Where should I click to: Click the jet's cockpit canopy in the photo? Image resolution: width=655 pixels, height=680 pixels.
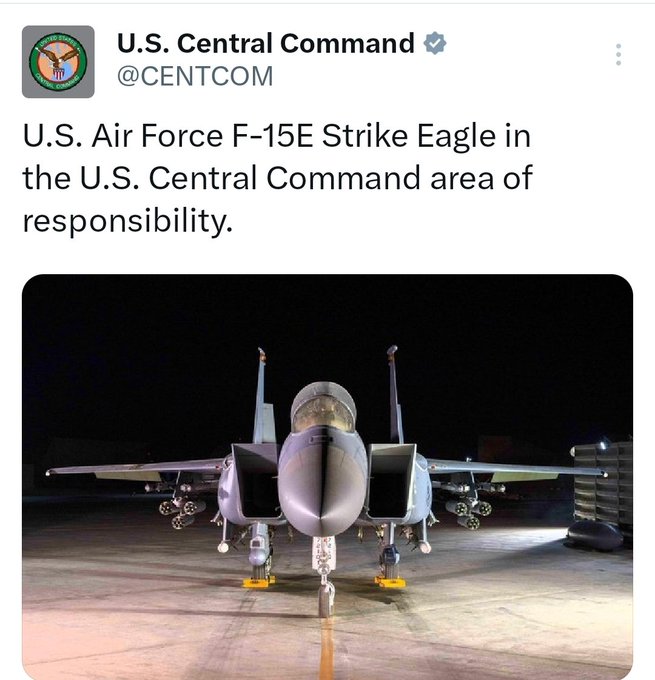click(323, 408)
